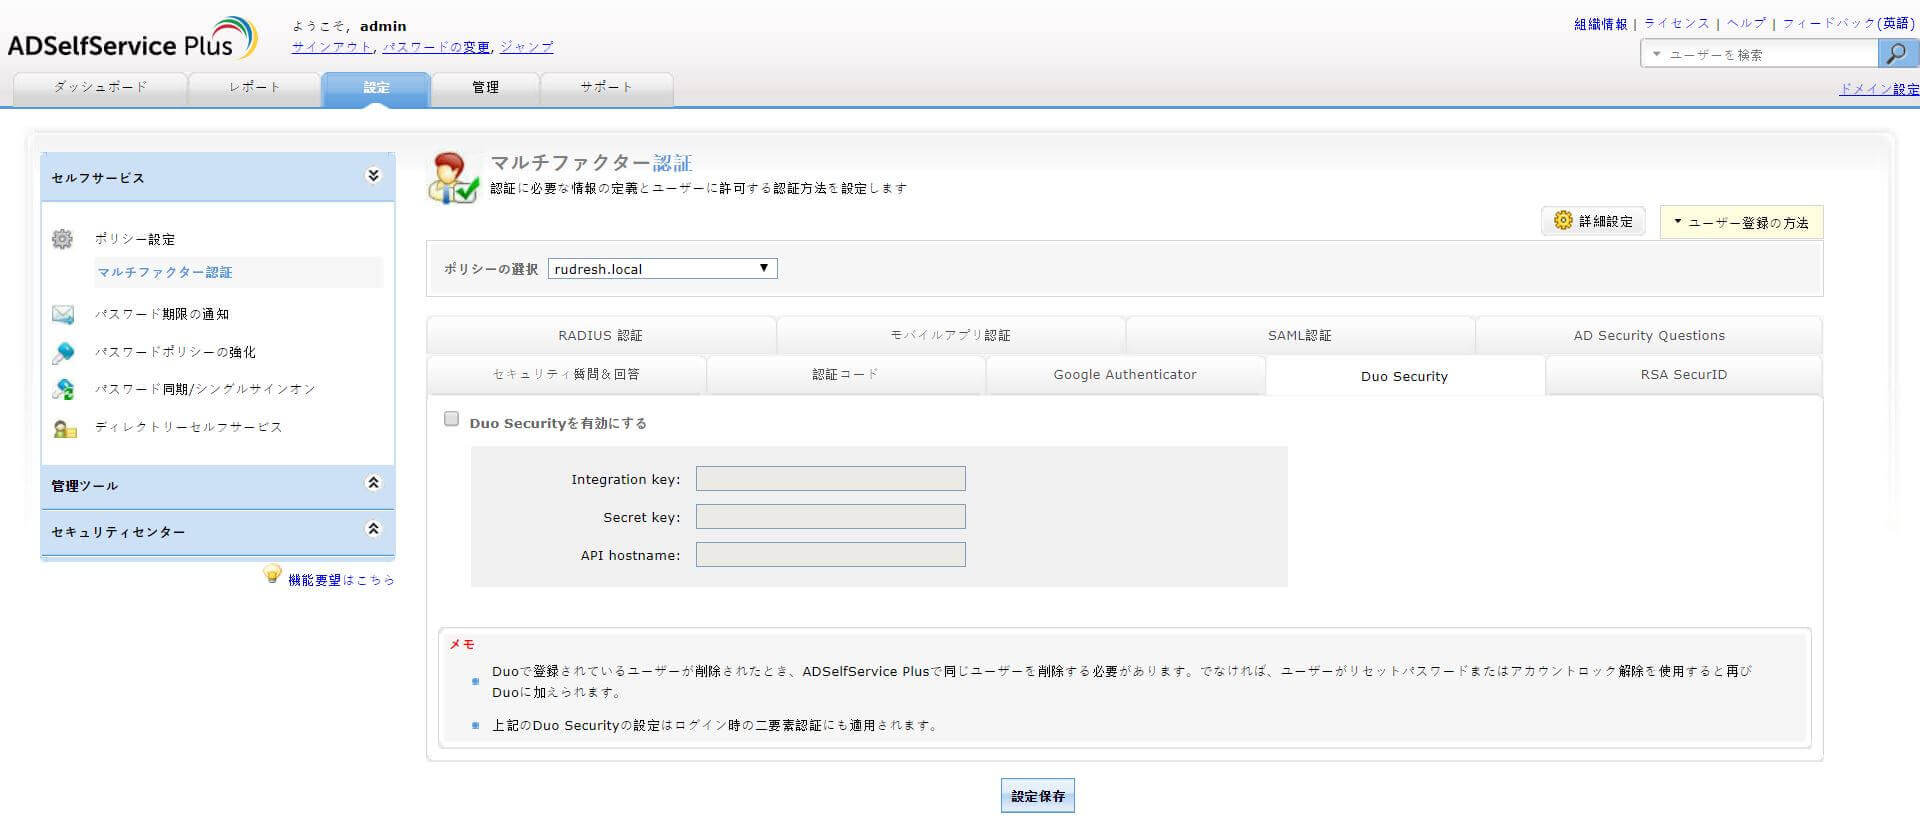Click the 機能要望はこちら link
Image resolution: width=1920 pixels, height=832 pixels.
tap(341, 580)
